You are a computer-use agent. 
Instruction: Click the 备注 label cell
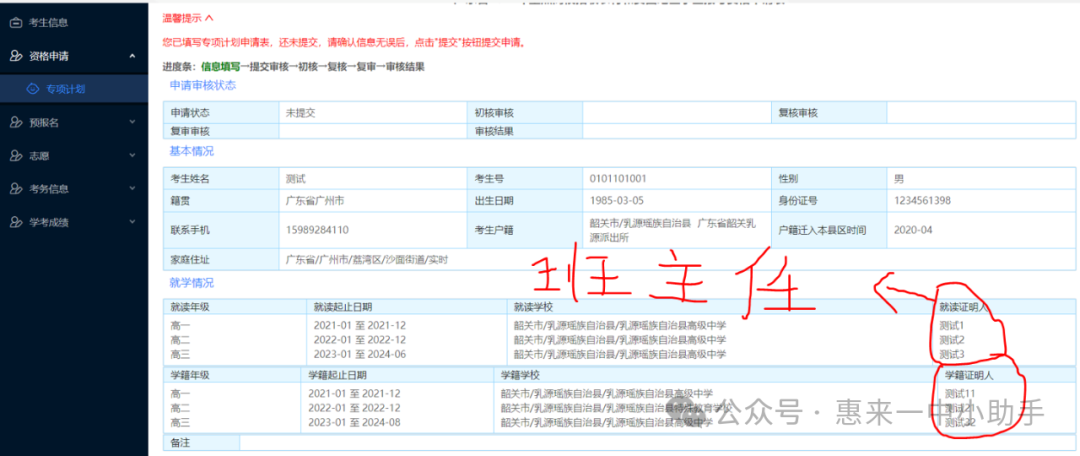(201, 442)
